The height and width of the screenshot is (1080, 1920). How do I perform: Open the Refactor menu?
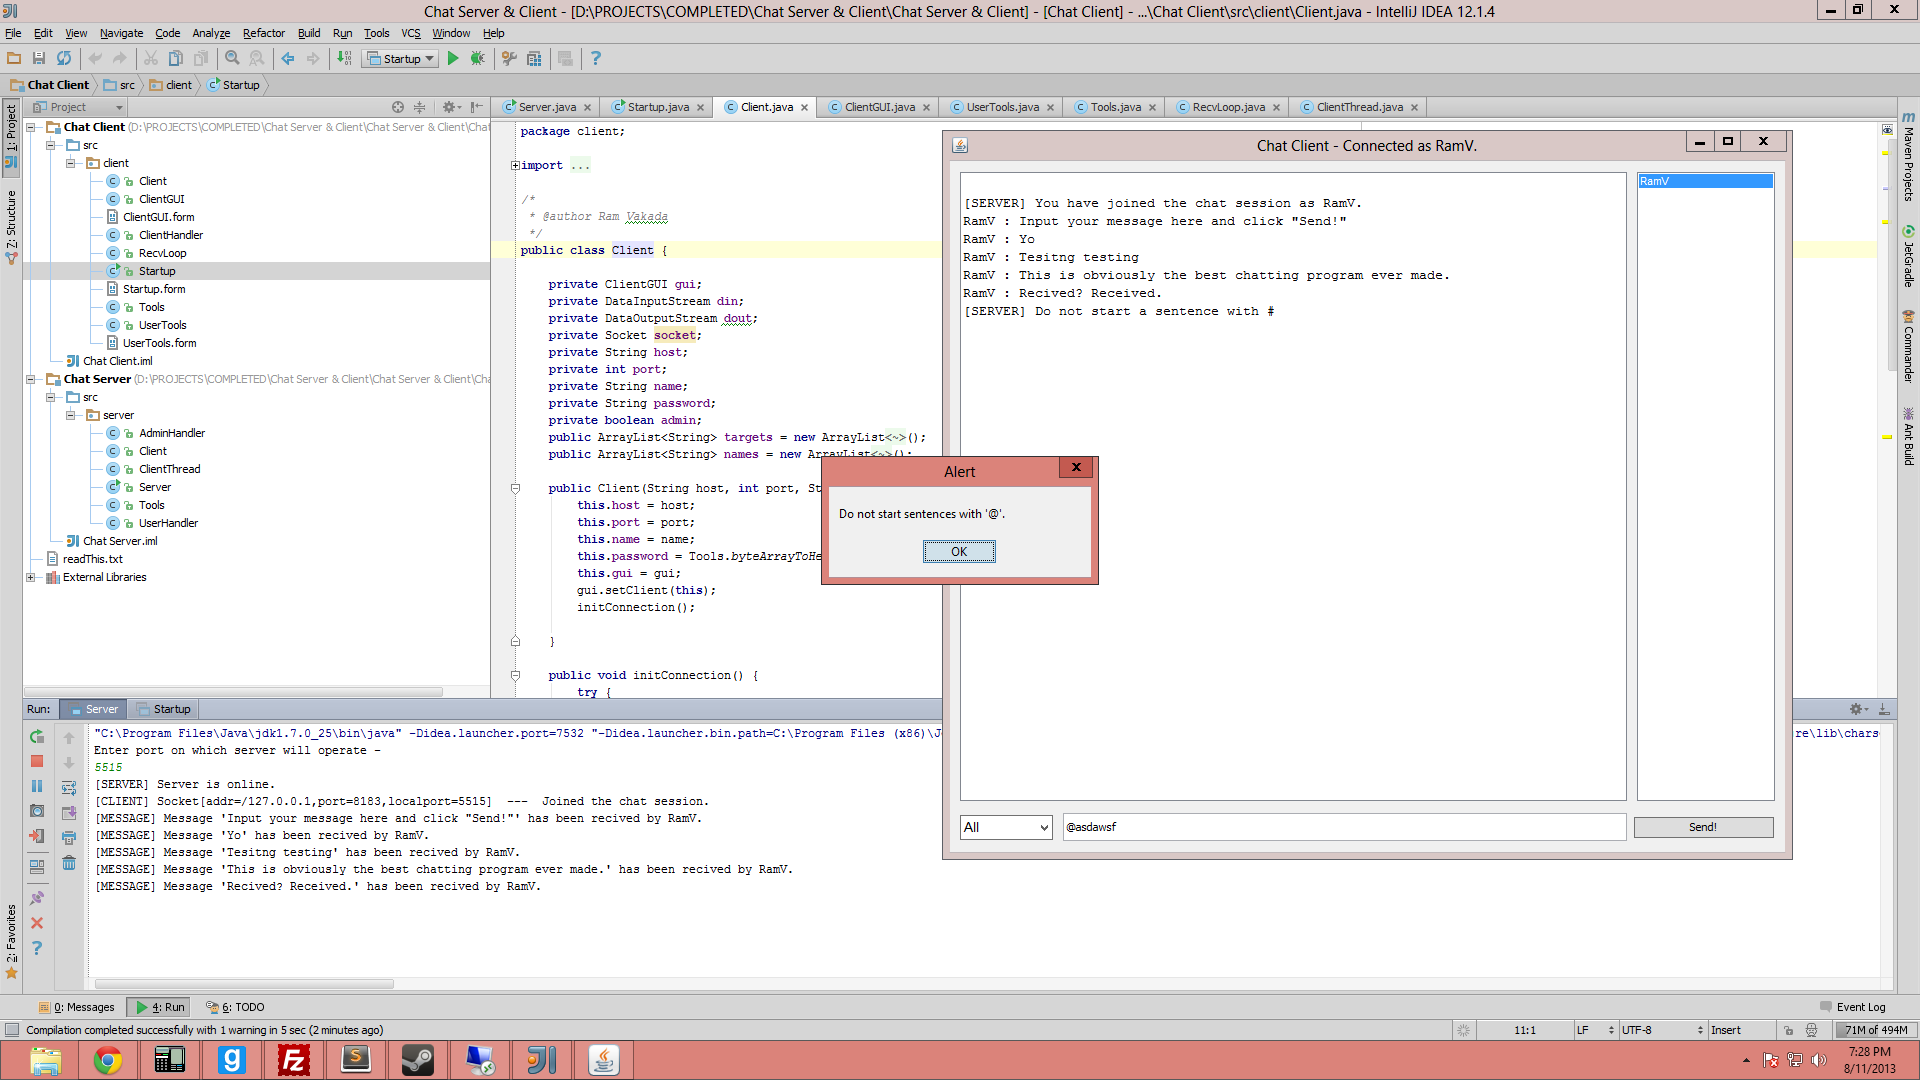263,33
